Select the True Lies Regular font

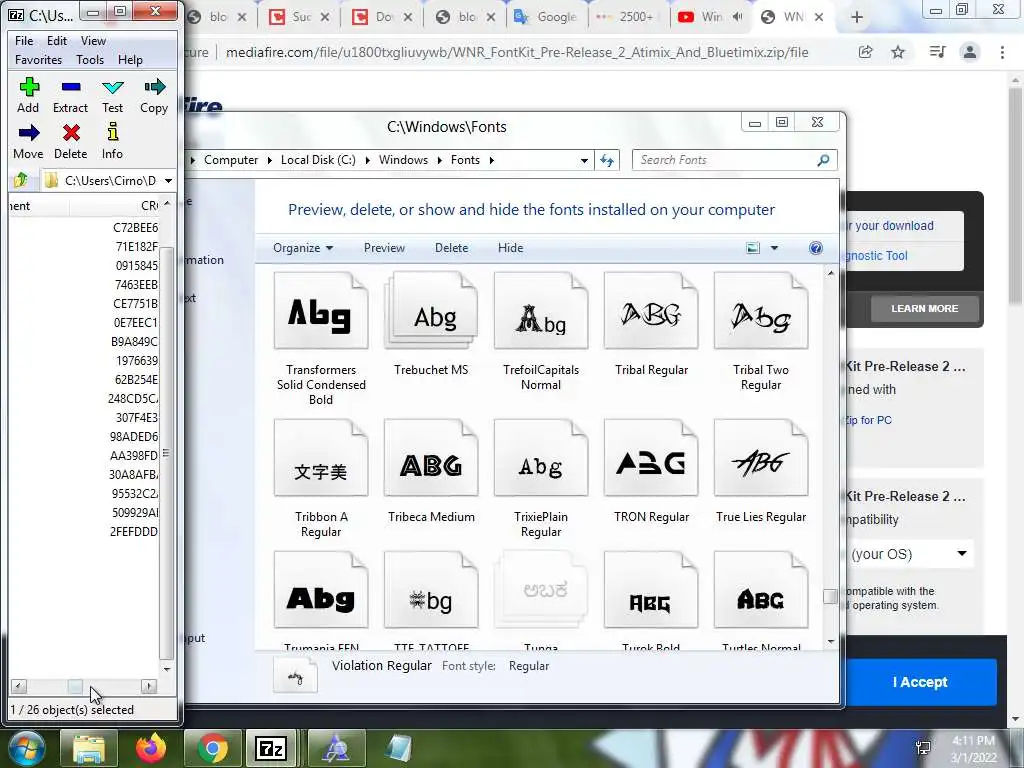tap(761, 472)
